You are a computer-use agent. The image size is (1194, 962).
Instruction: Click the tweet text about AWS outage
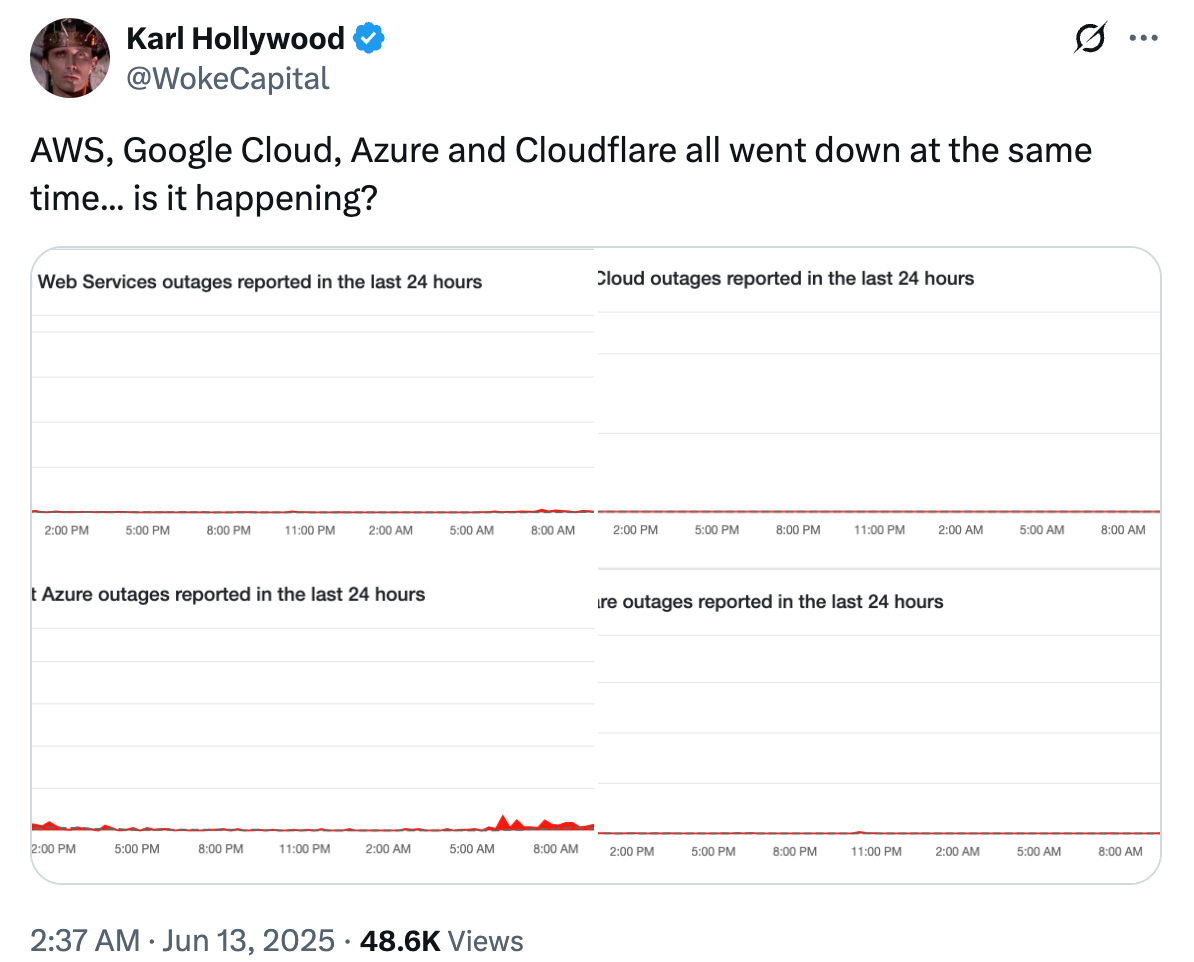(x=561, y=174)
